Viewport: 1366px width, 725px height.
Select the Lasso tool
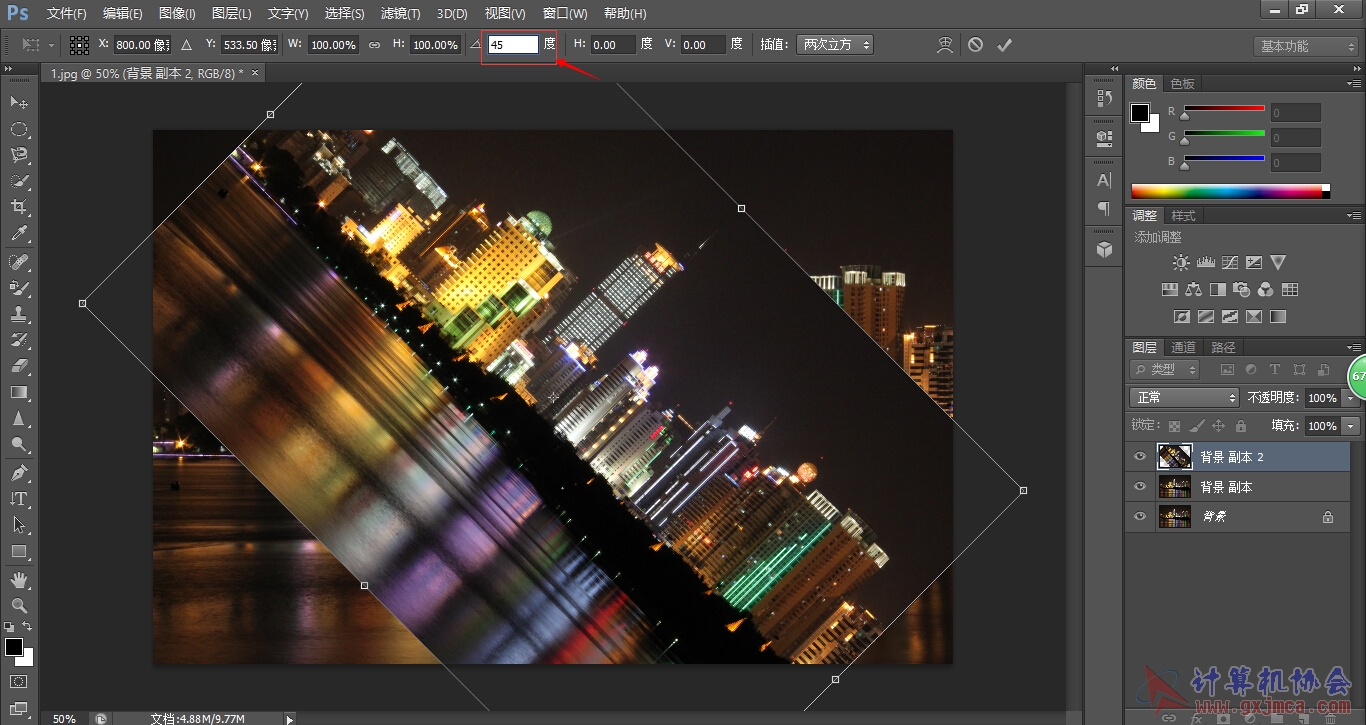coord(19,155)
